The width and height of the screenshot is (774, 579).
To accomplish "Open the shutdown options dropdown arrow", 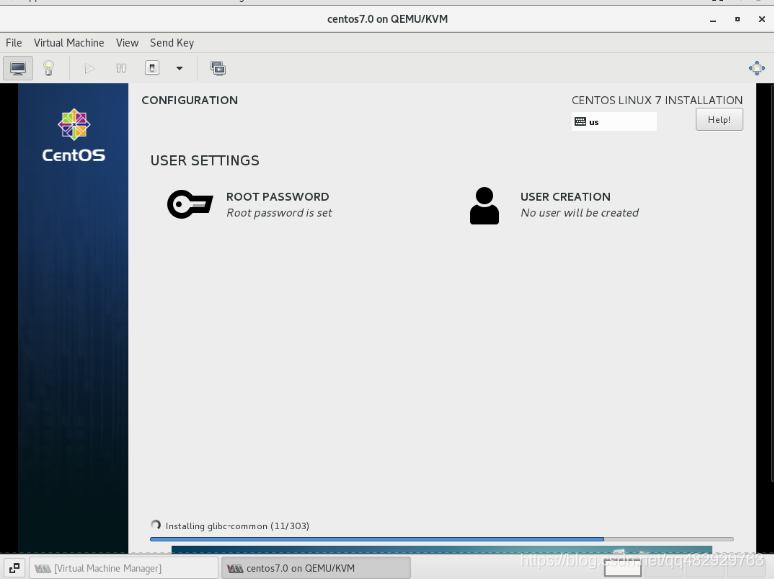I will click(180, 68).
